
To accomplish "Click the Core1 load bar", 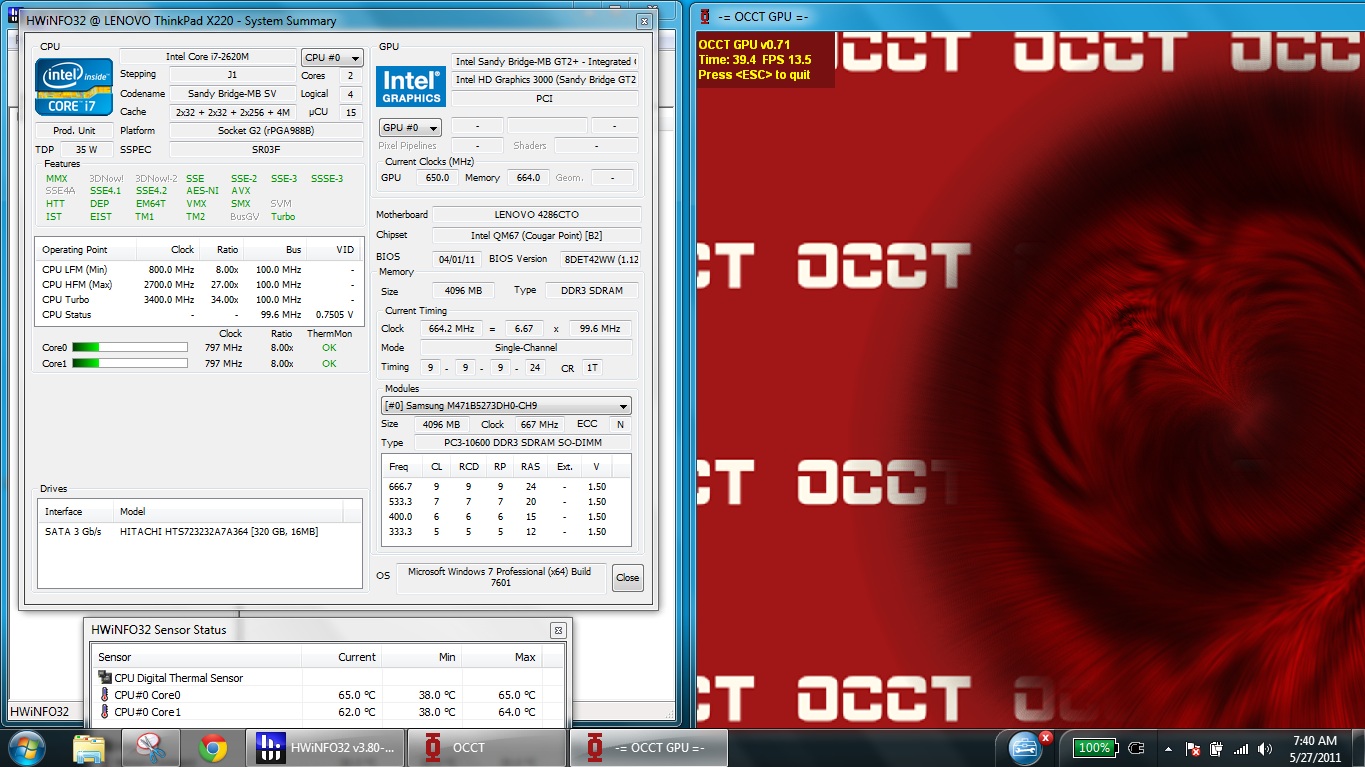I will point(130,363).
